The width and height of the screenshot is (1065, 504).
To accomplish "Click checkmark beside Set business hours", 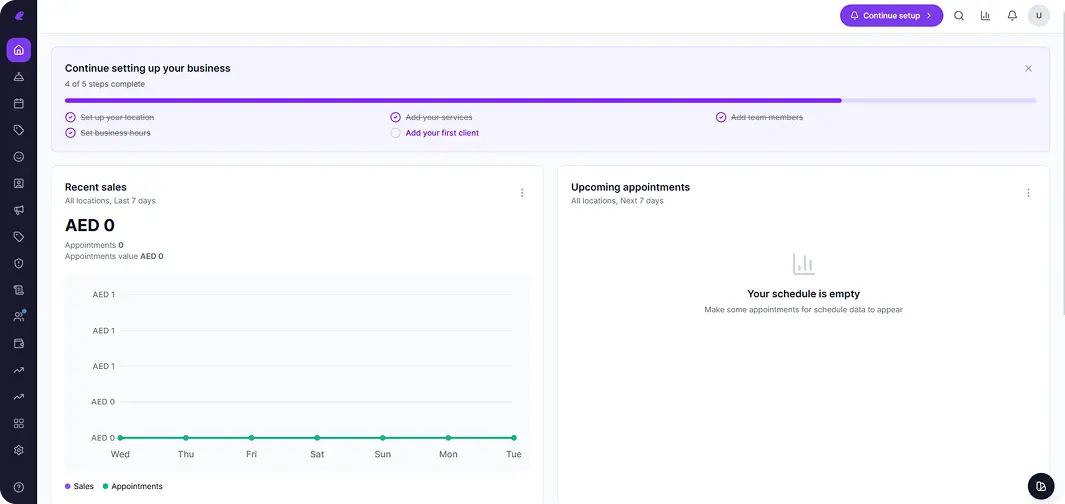I will coord(70,133).
